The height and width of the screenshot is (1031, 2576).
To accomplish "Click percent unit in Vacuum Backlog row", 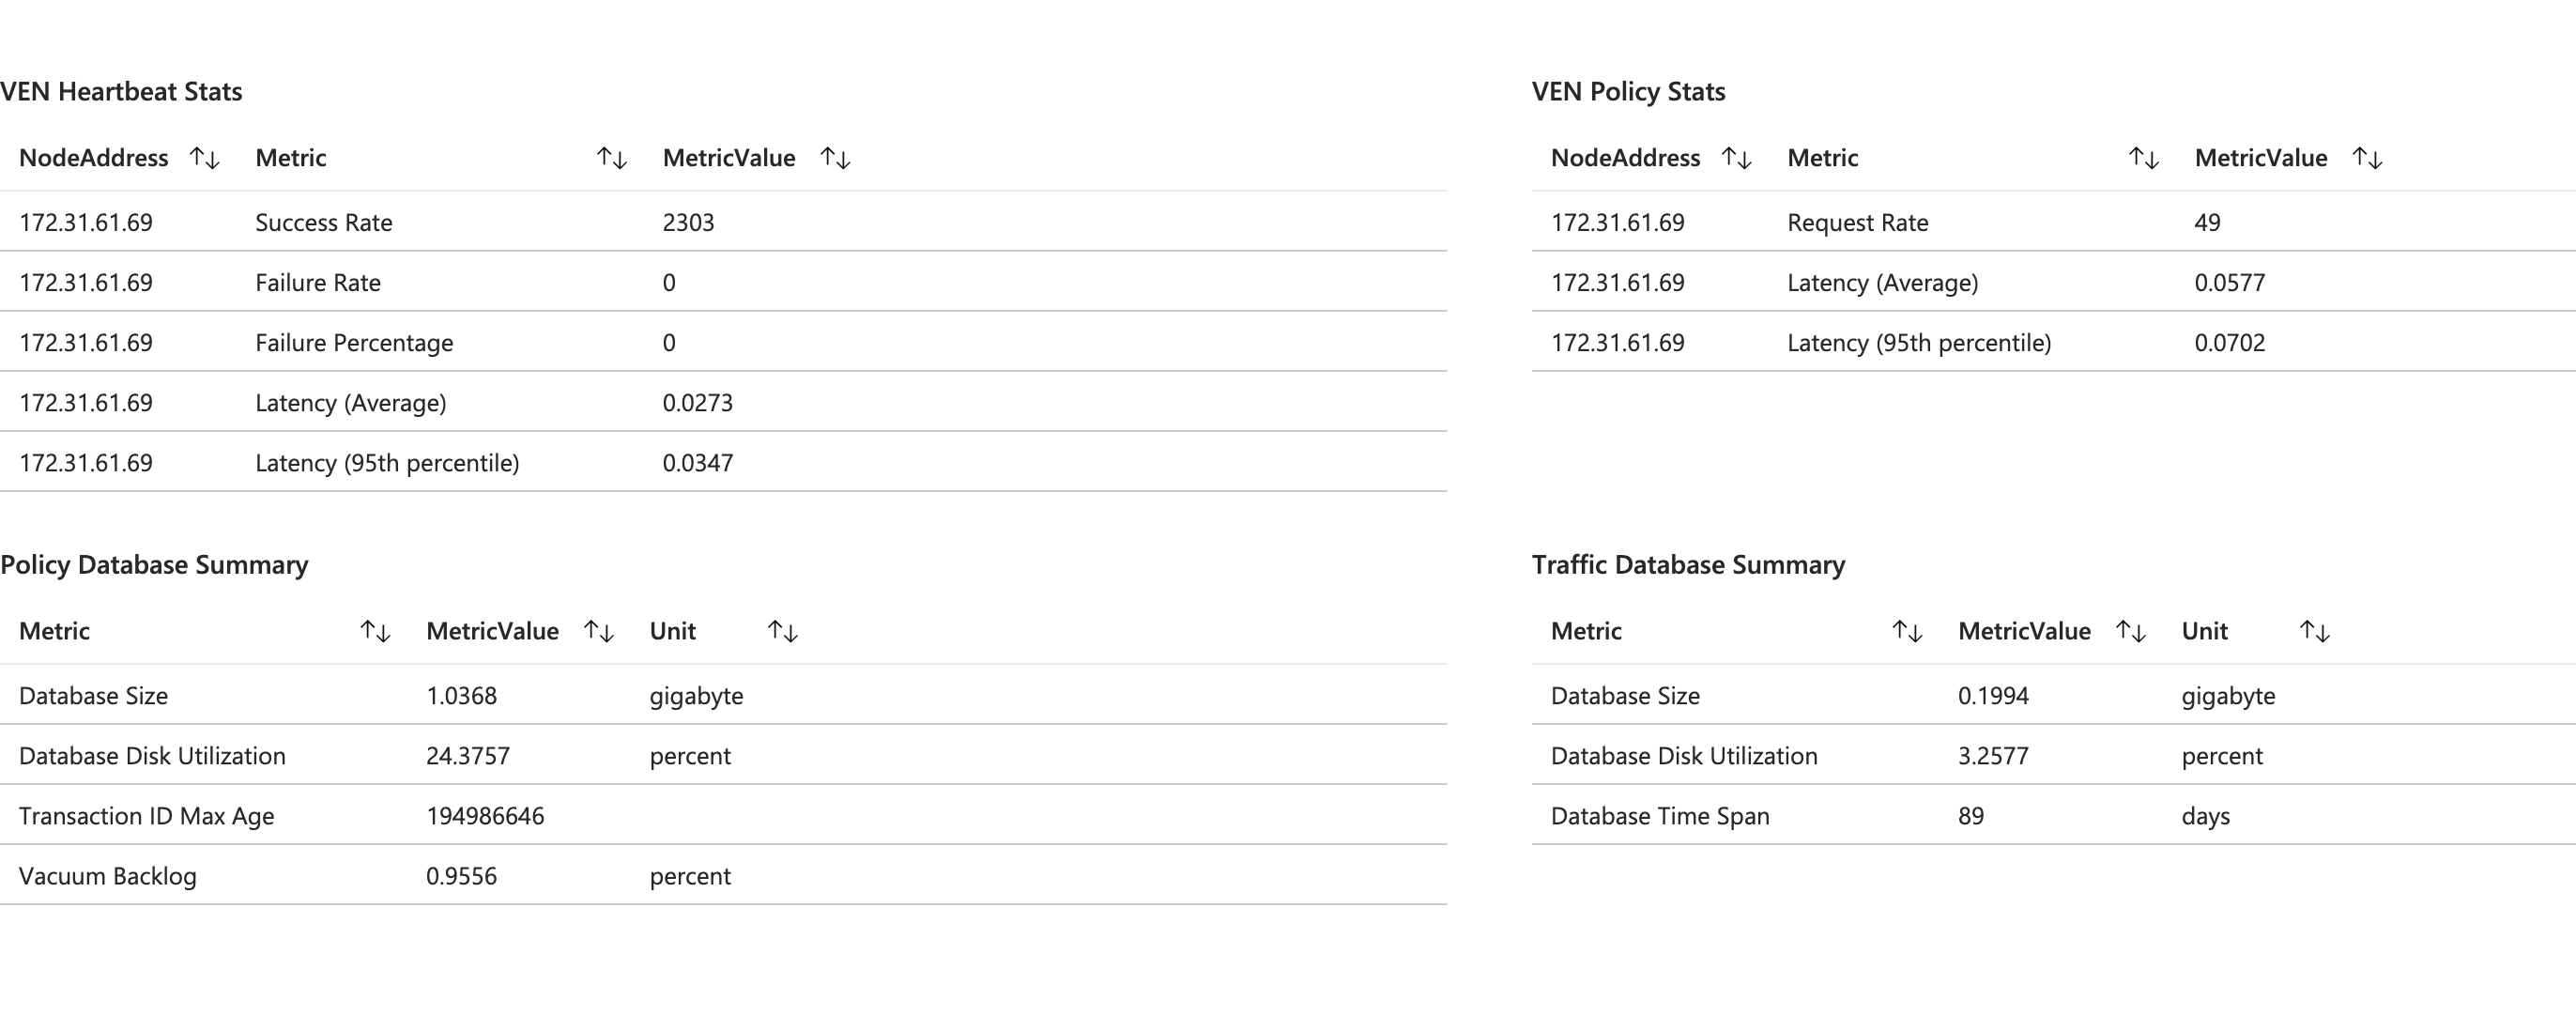I will tap(690, 876).
